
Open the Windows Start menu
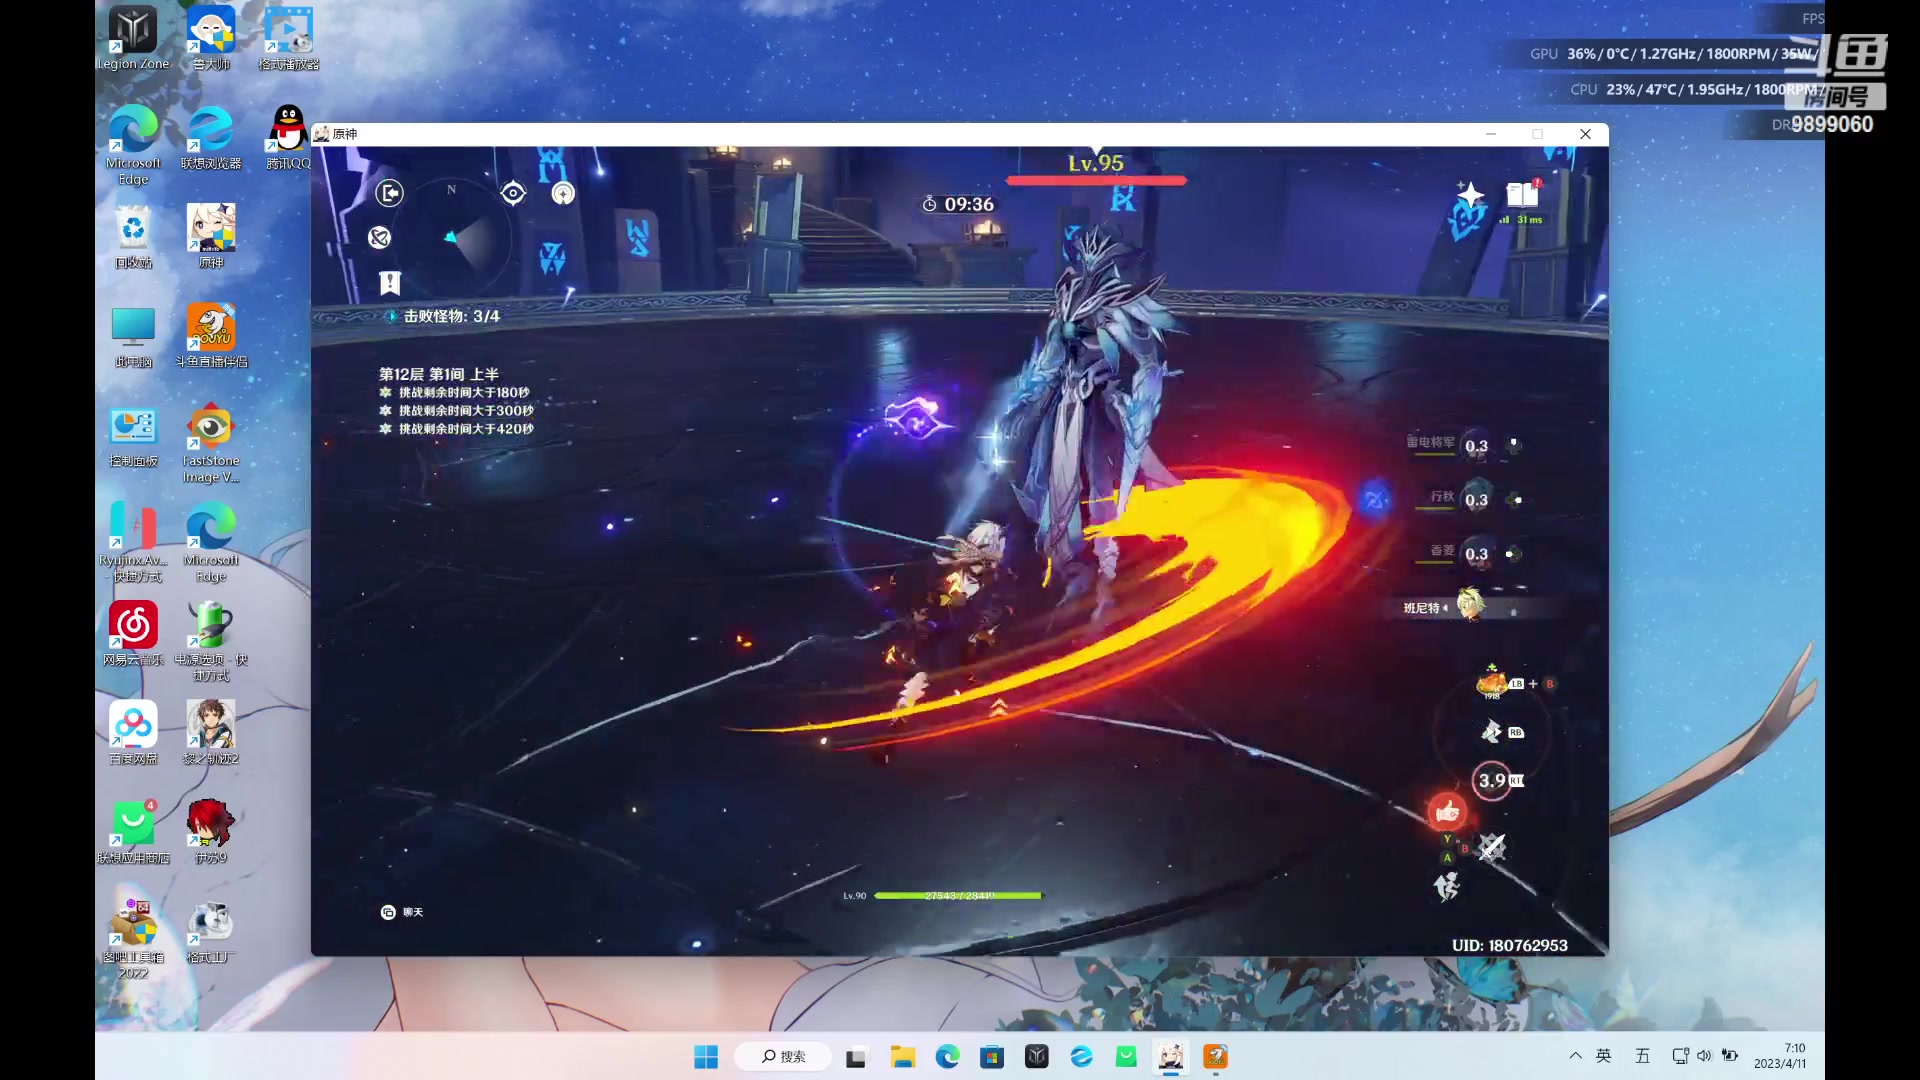[706, 1057]
